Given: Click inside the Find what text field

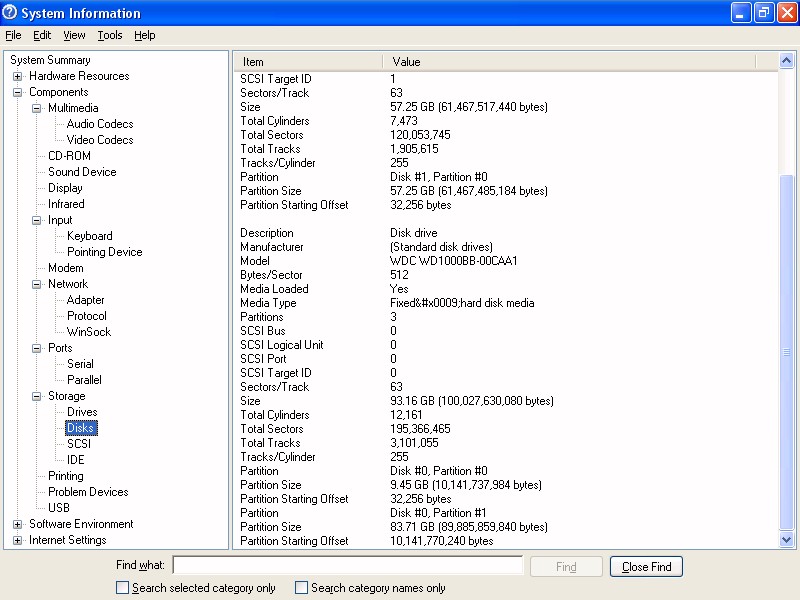Looking at the screenshot, I should tap(347, 566).
